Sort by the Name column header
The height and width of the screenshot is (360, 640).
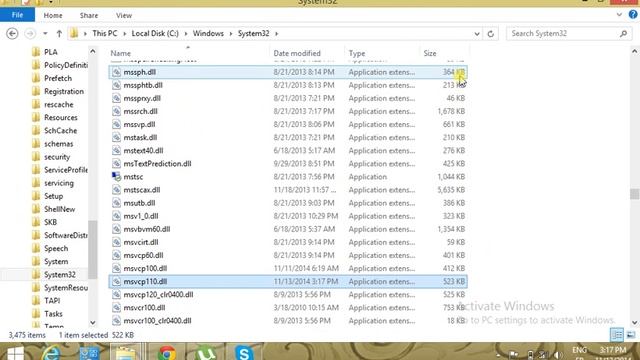pos(120,53)
